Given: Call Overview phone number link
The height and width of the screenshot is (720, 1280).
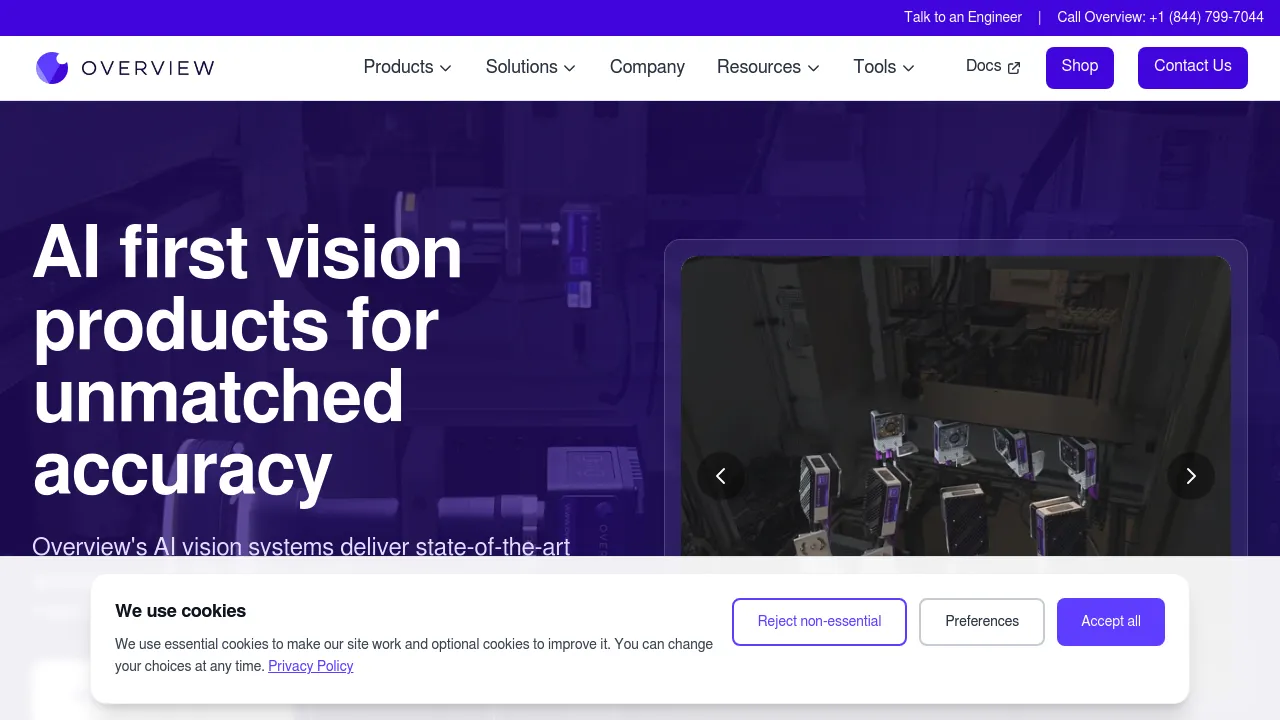Looking at the screenshot, I should pos(1160,17).
